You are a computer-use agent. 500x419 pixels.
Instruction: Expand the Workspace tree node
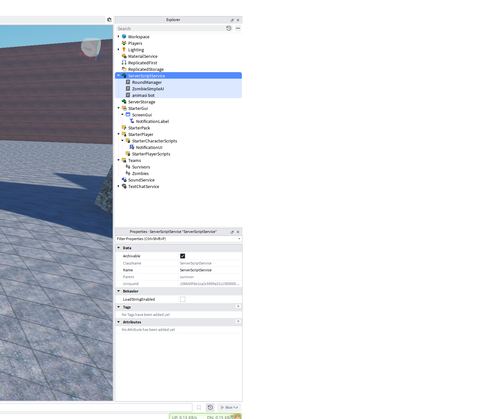118,36
